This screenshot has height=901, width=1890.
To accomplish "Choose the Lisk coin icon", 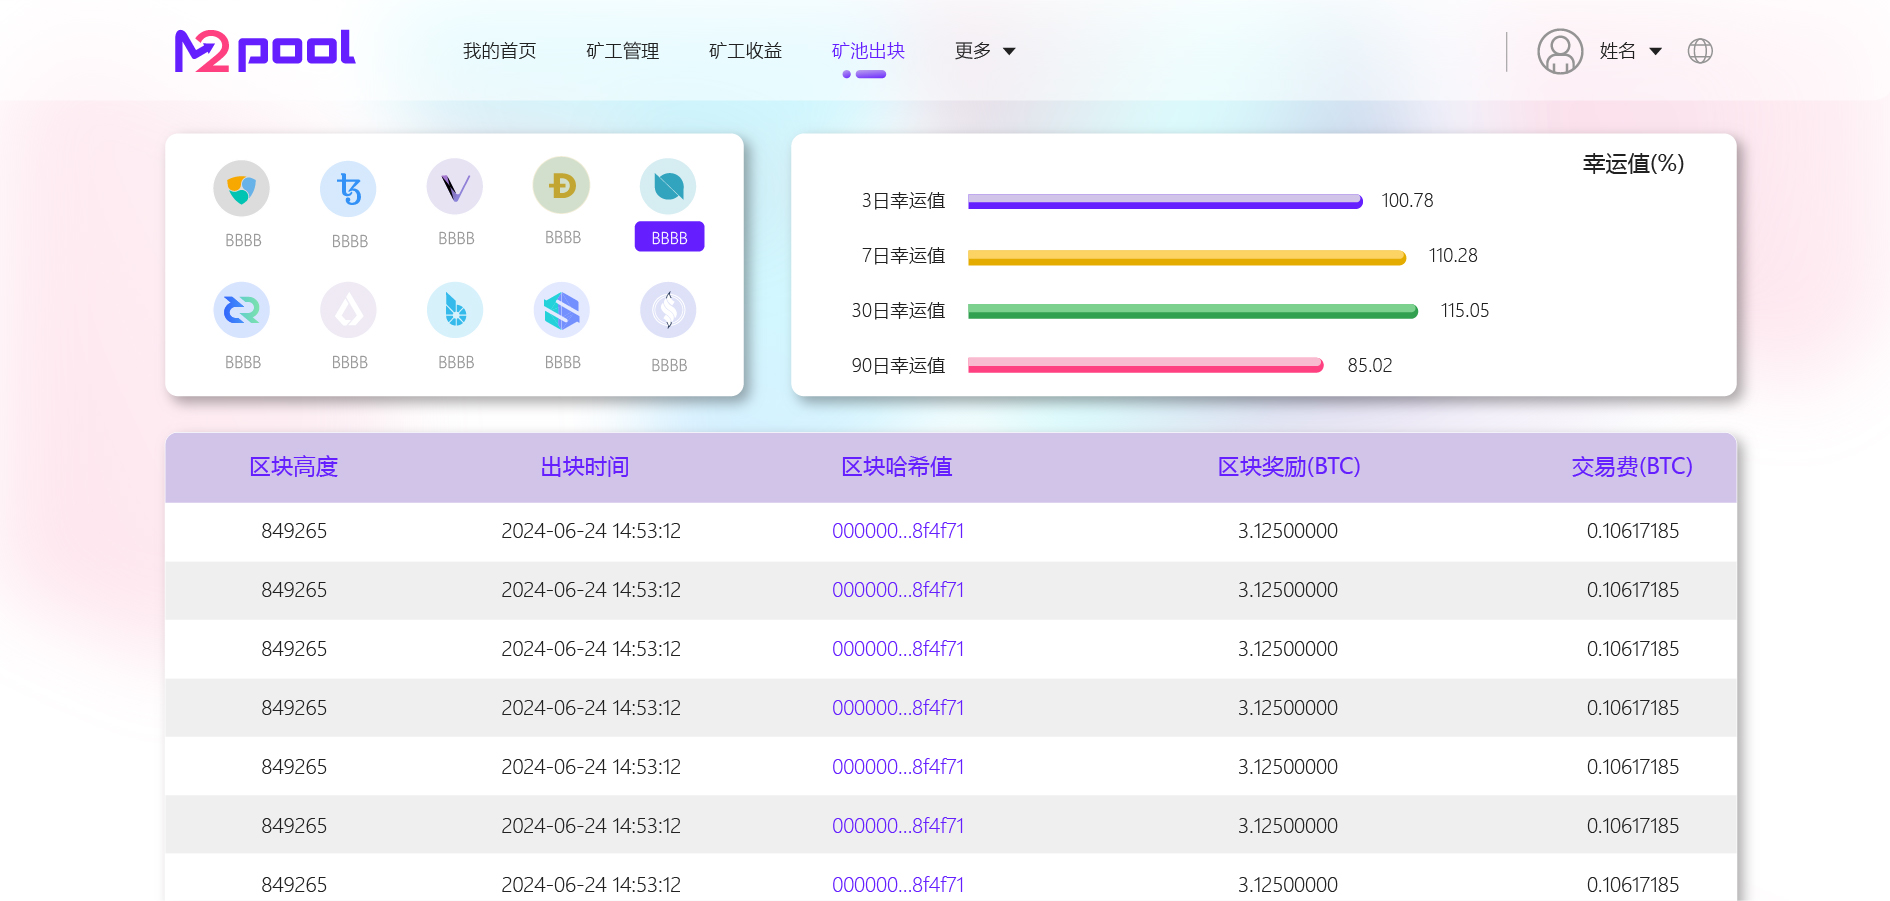I will [348, 310].
